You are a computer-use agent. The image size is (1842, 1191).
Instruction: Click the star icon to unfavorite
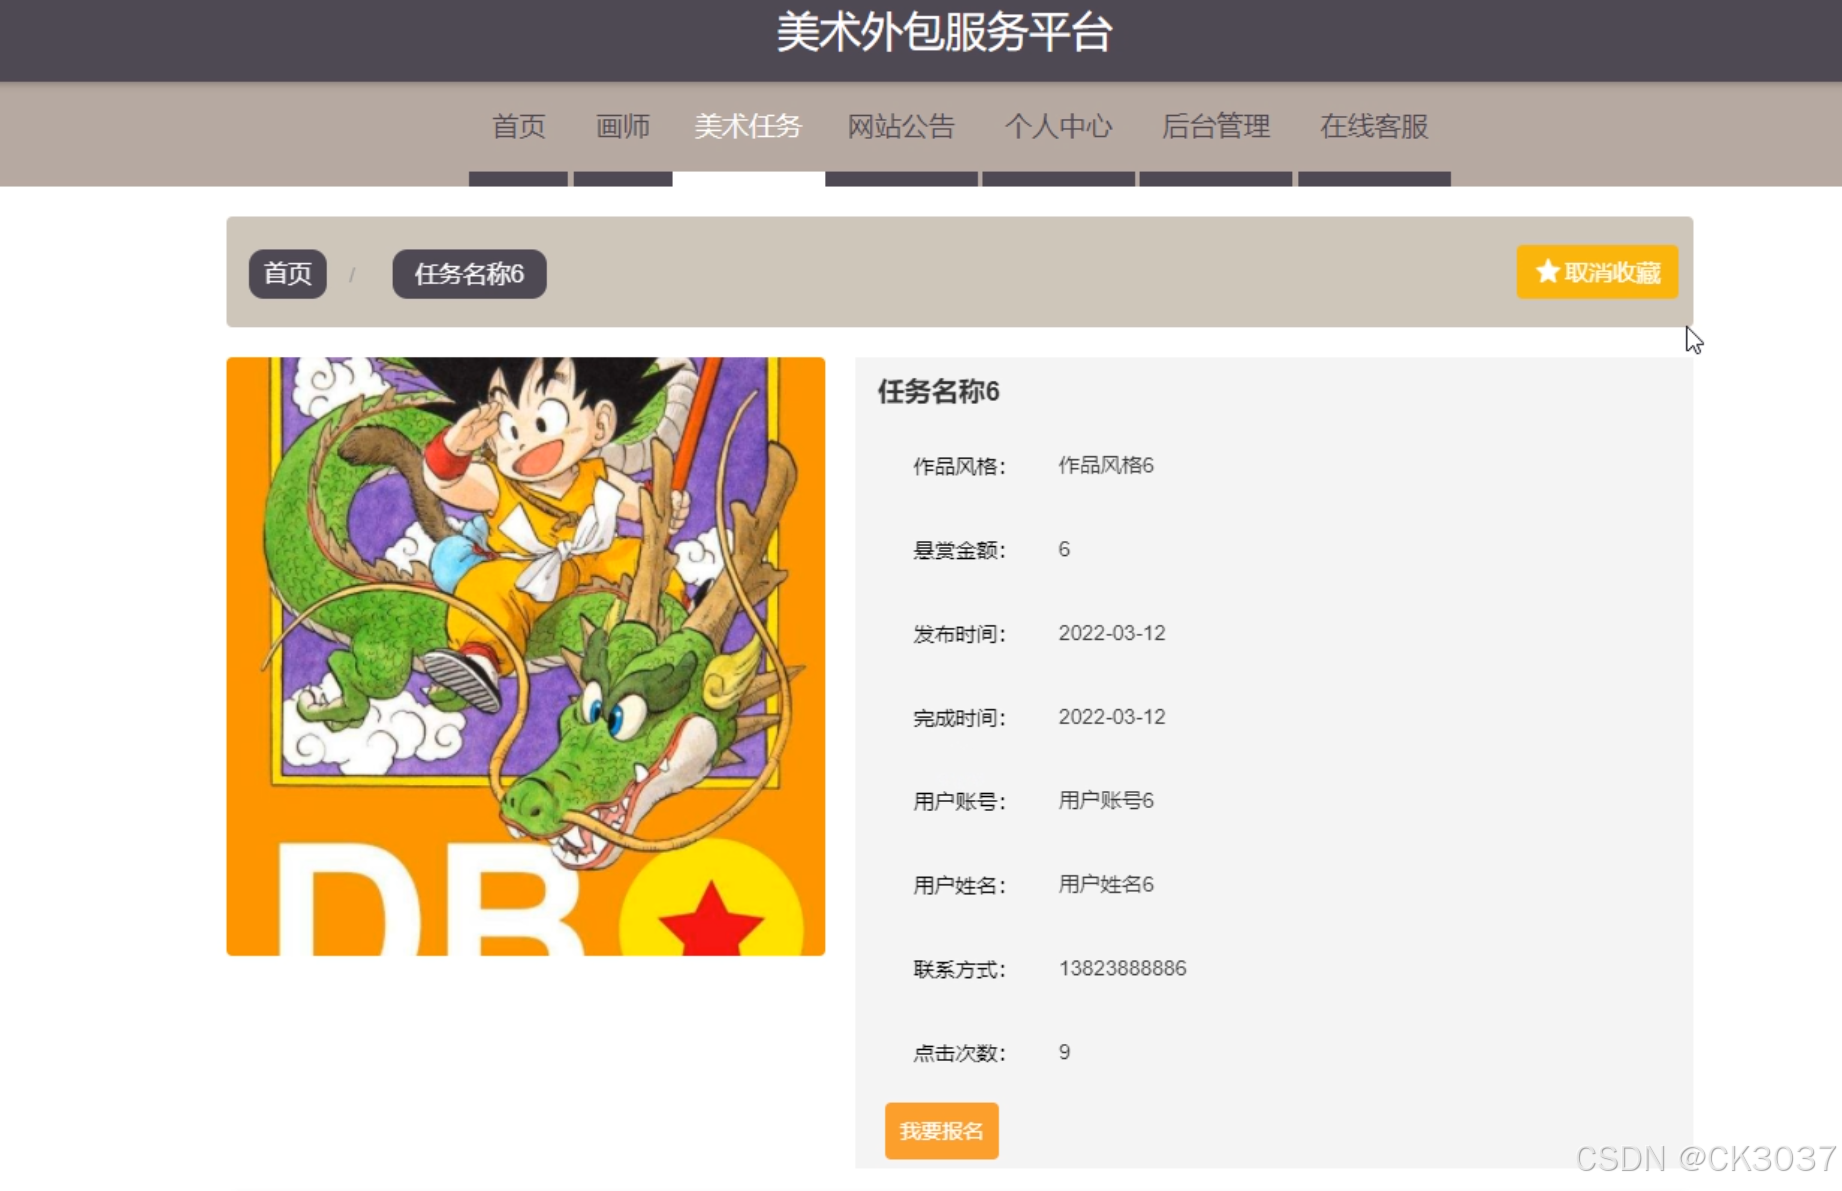(x=1545, y=271)
